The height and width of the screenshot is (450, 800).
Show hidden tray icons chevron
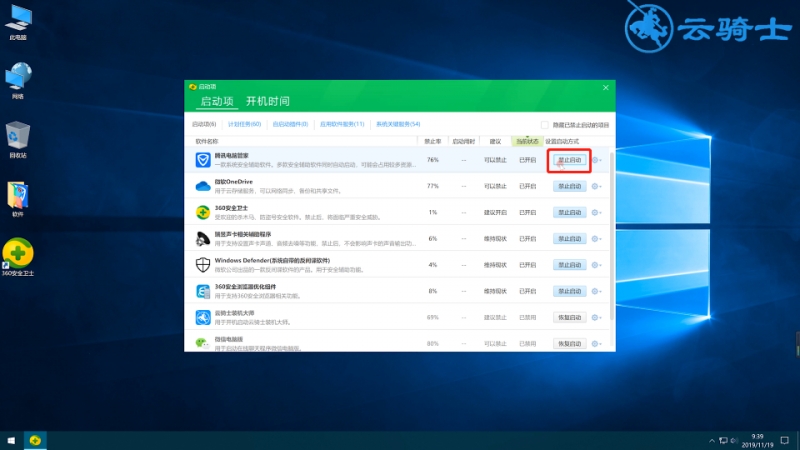click(712, 440)
